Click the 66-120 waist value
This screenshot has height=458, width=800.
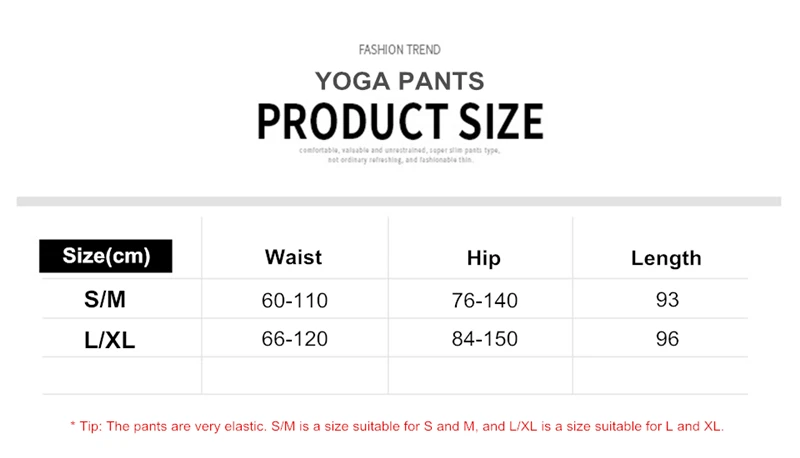click(x=294, y=339)
